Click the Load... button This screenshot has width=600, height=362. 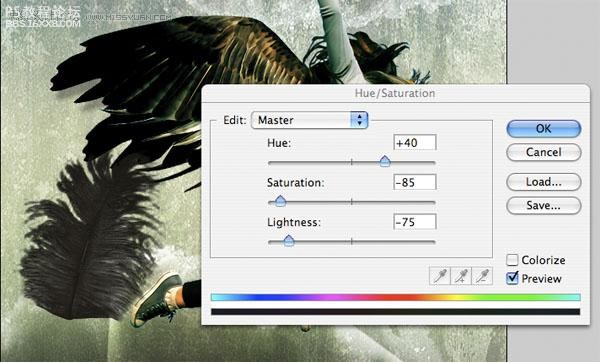pos(544,182)
